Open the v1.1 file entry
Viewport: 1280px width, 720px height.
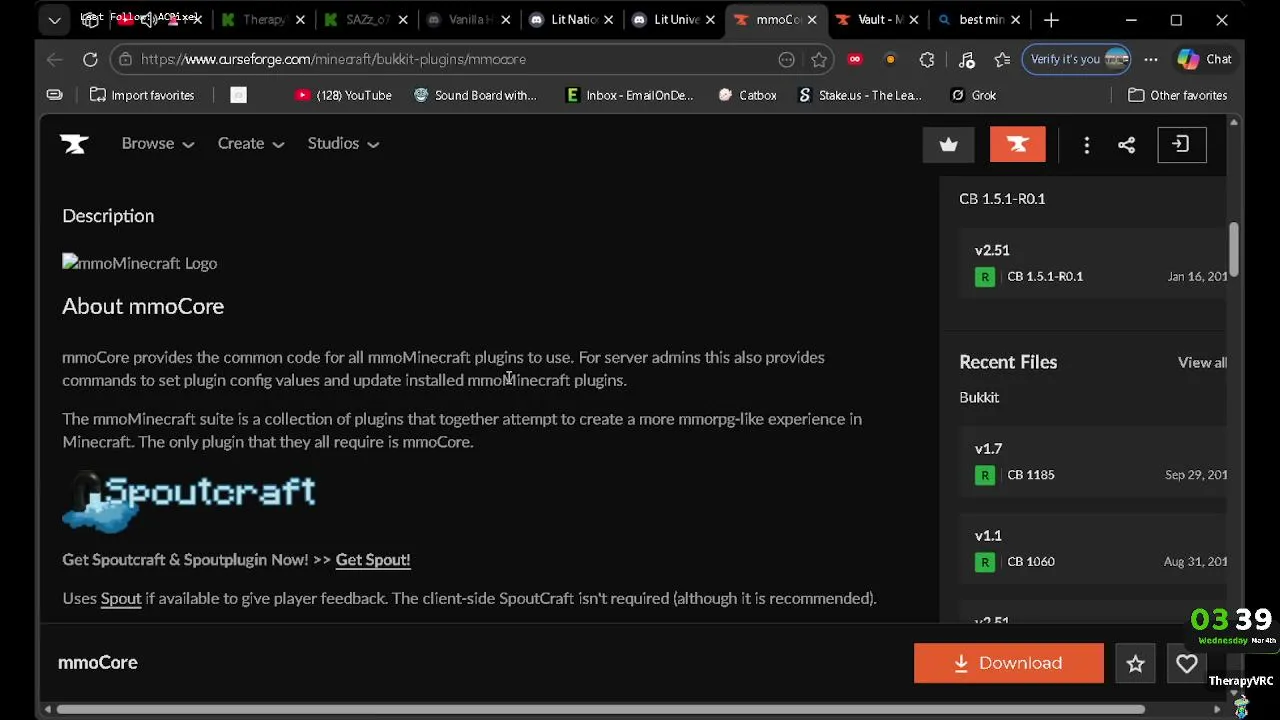pyautogui.click(x=1093, y=549)
